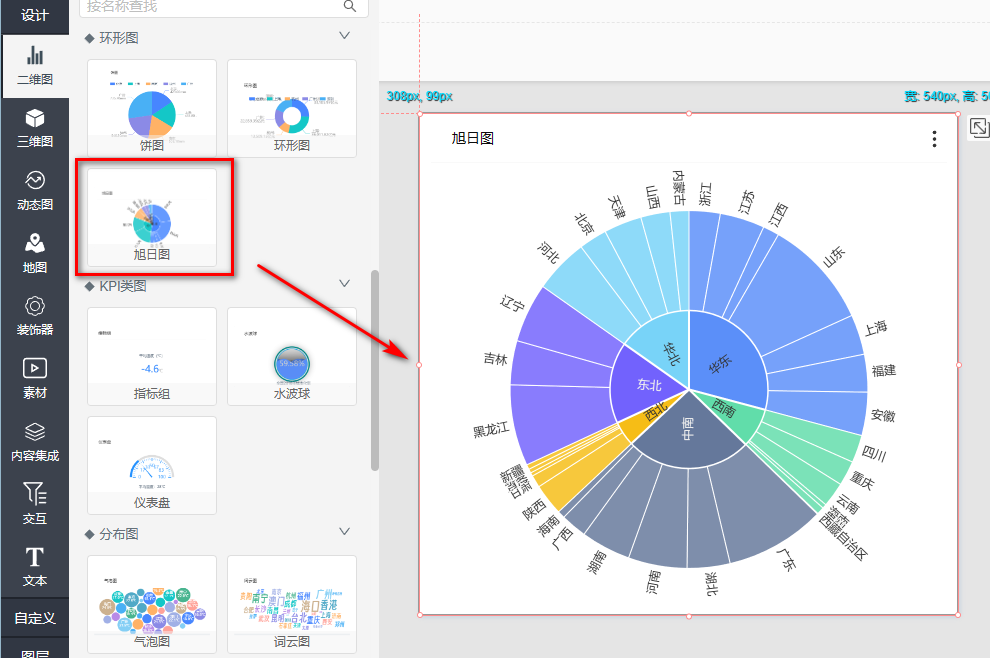The image size is (990, 658).
Task: Switch to the 设计 tab
Action: (x=35, y=15)
